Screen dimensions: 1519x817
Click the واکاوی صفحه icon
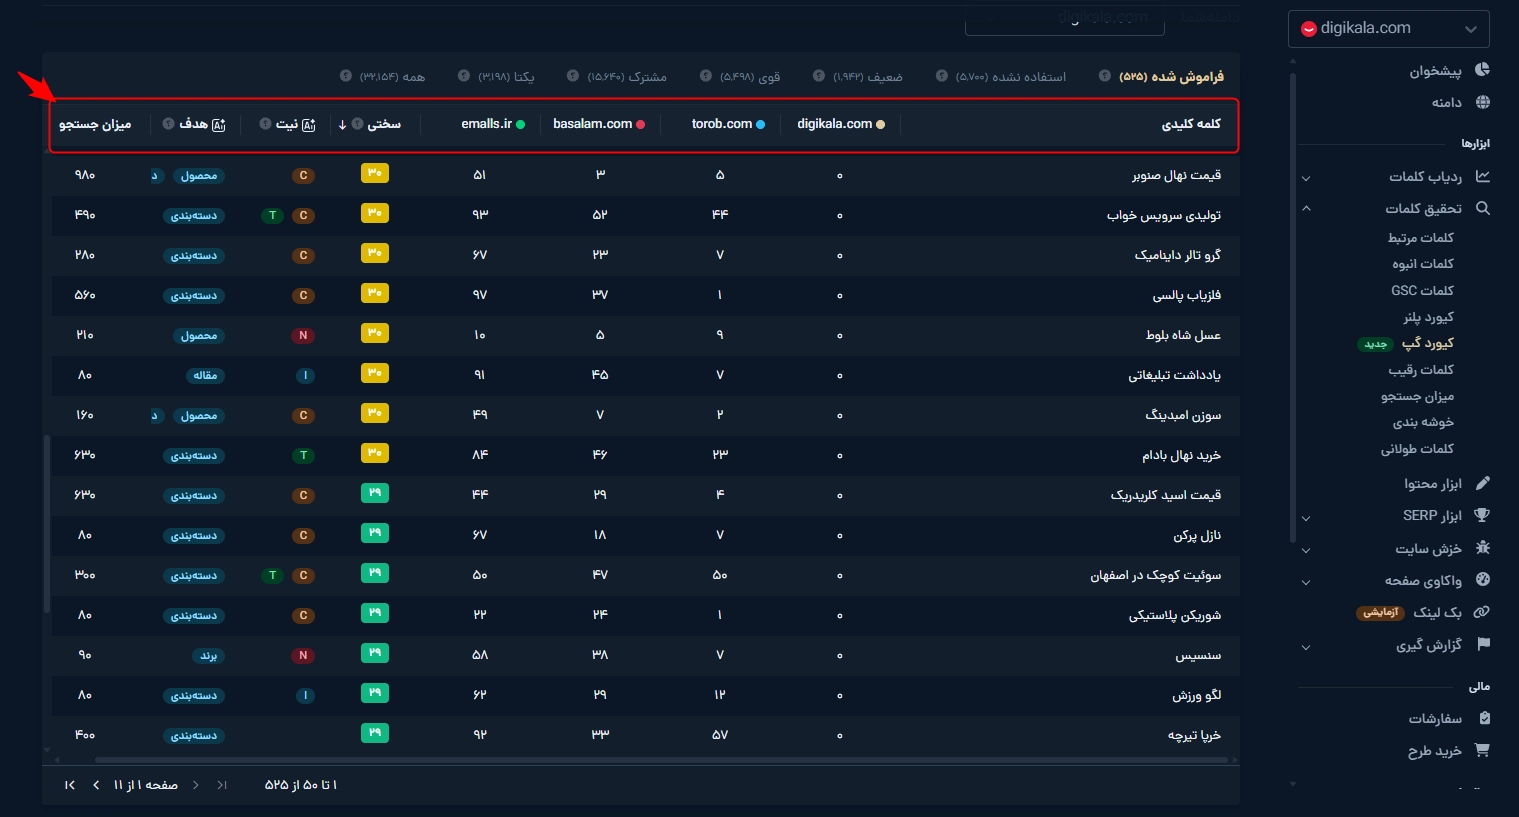pos(1482,580)
